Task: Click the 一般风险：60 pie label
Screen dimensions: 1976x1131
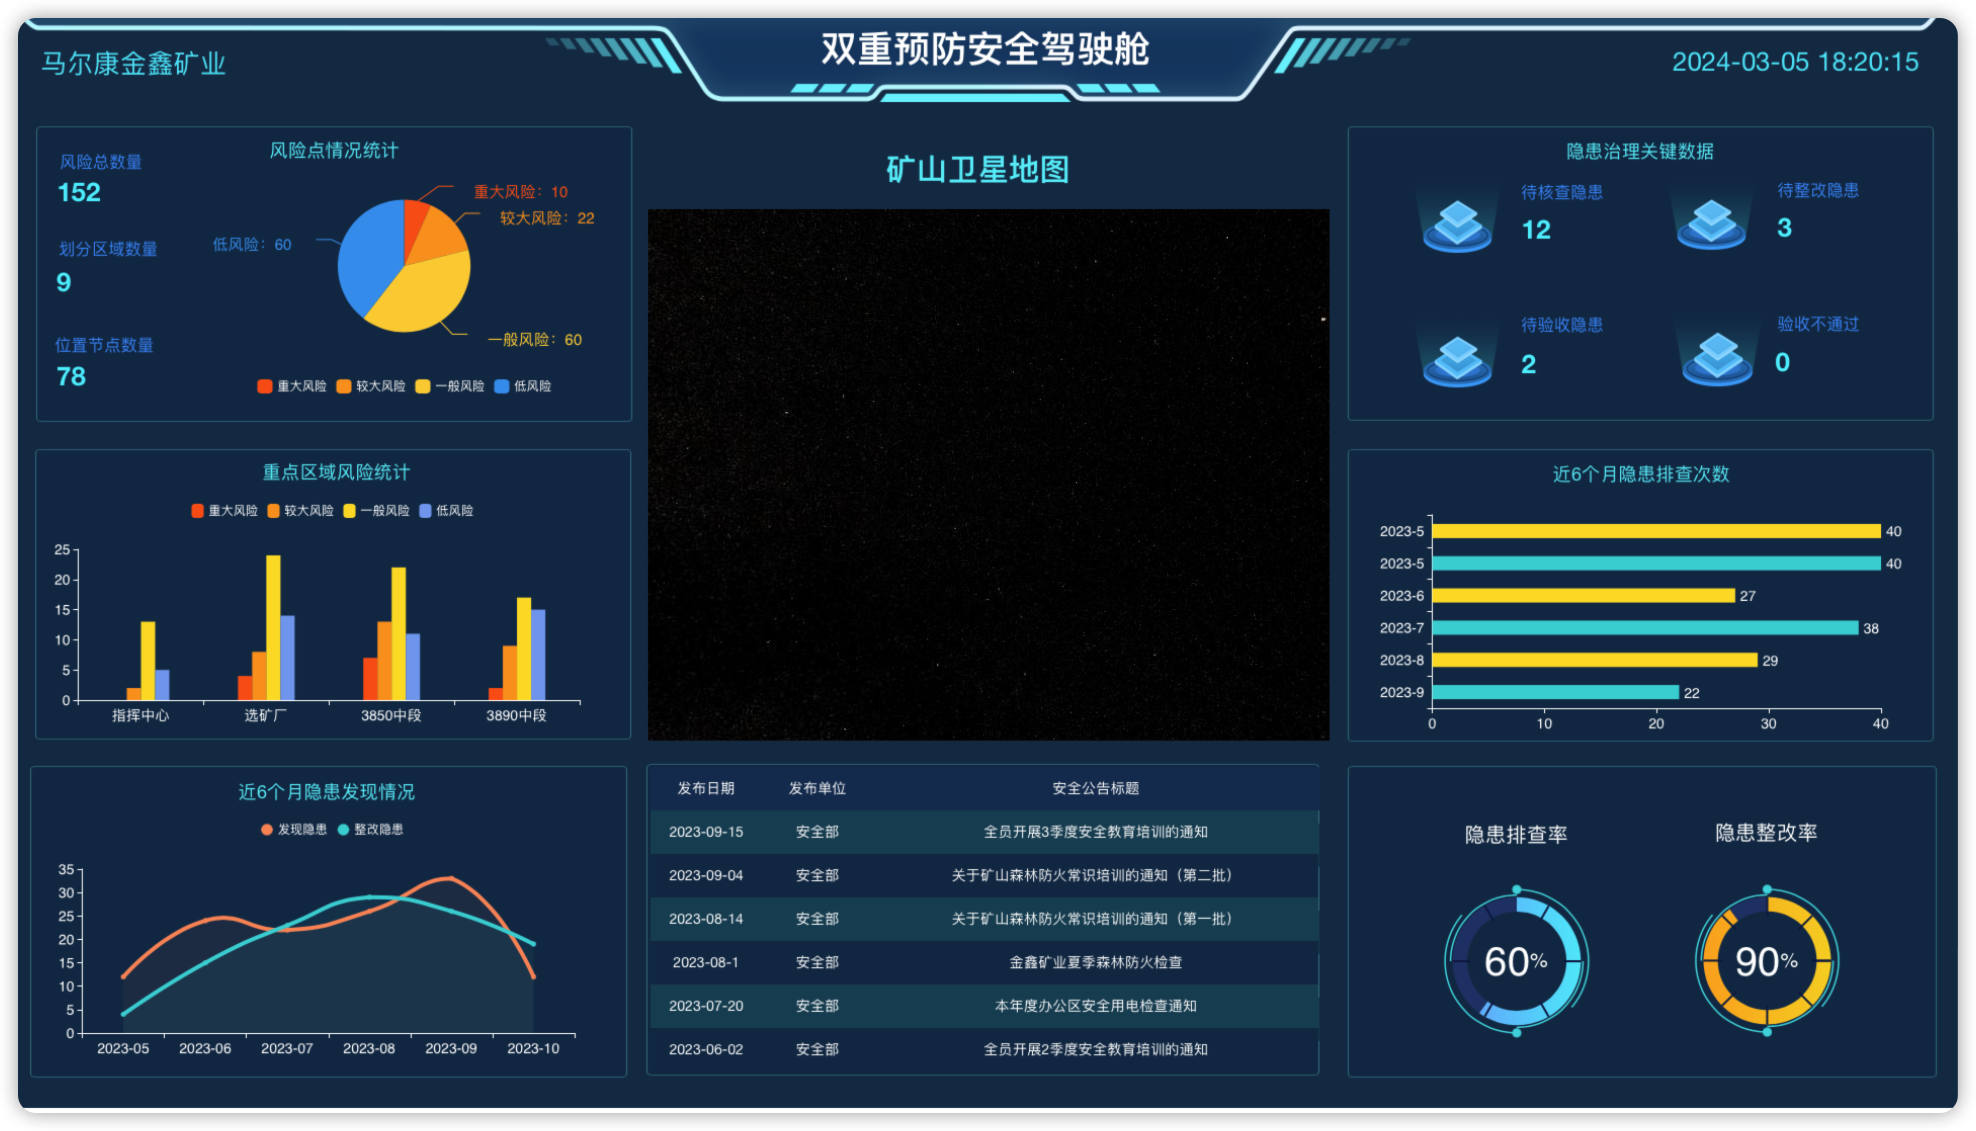Action: tap(535, 340)
